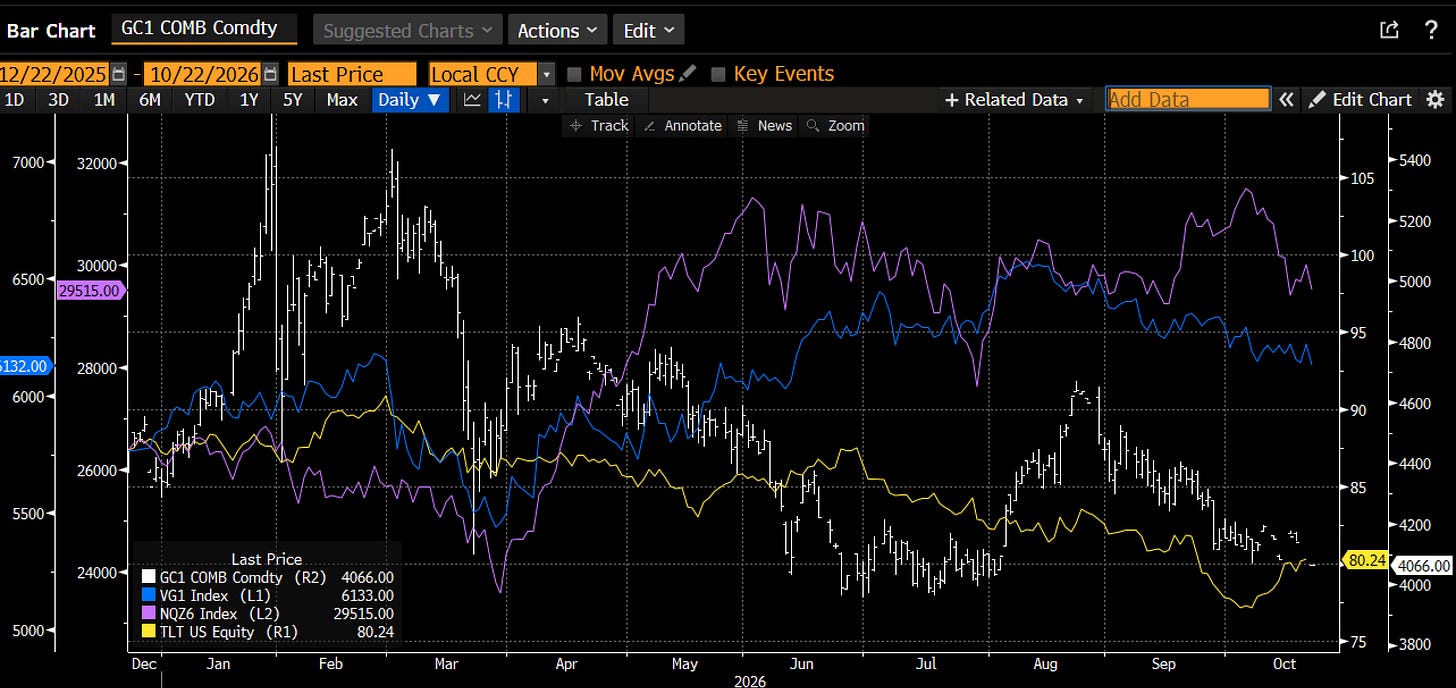
Task: Activate the Track crosshair tool
Action: [x=599, y=125]
